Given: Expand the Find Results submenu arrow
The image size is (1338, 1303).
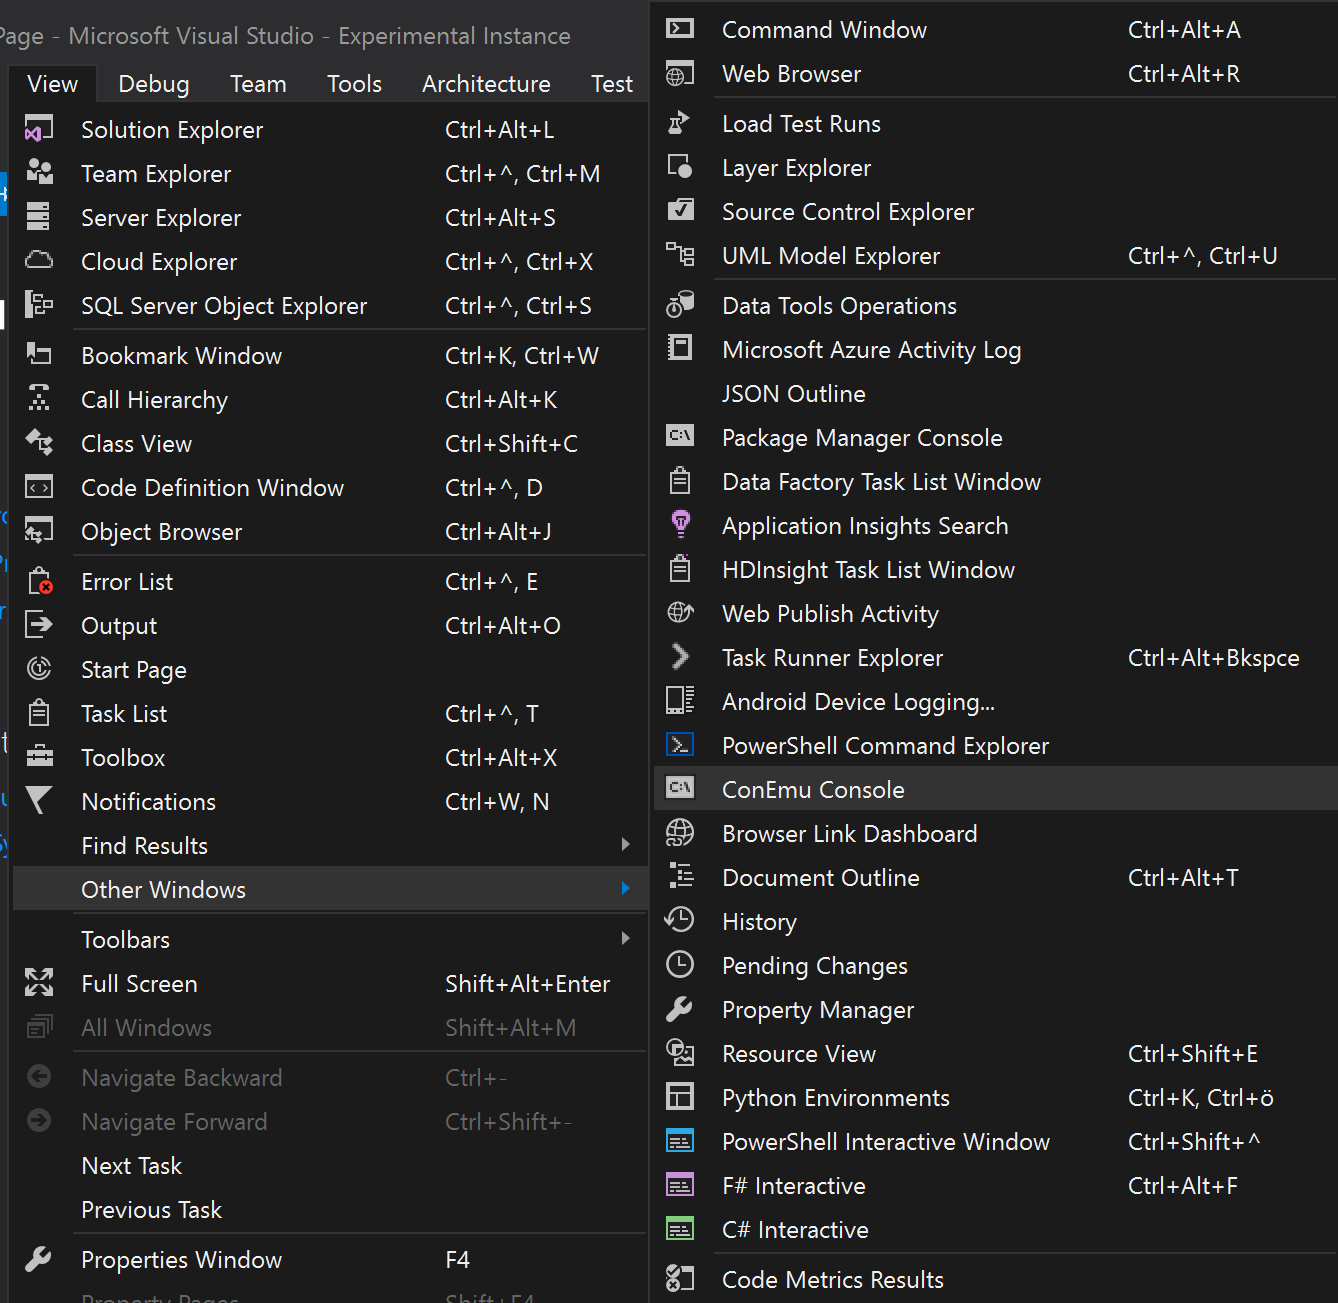Looking at the screenshot, I should (x=625, y=846).
